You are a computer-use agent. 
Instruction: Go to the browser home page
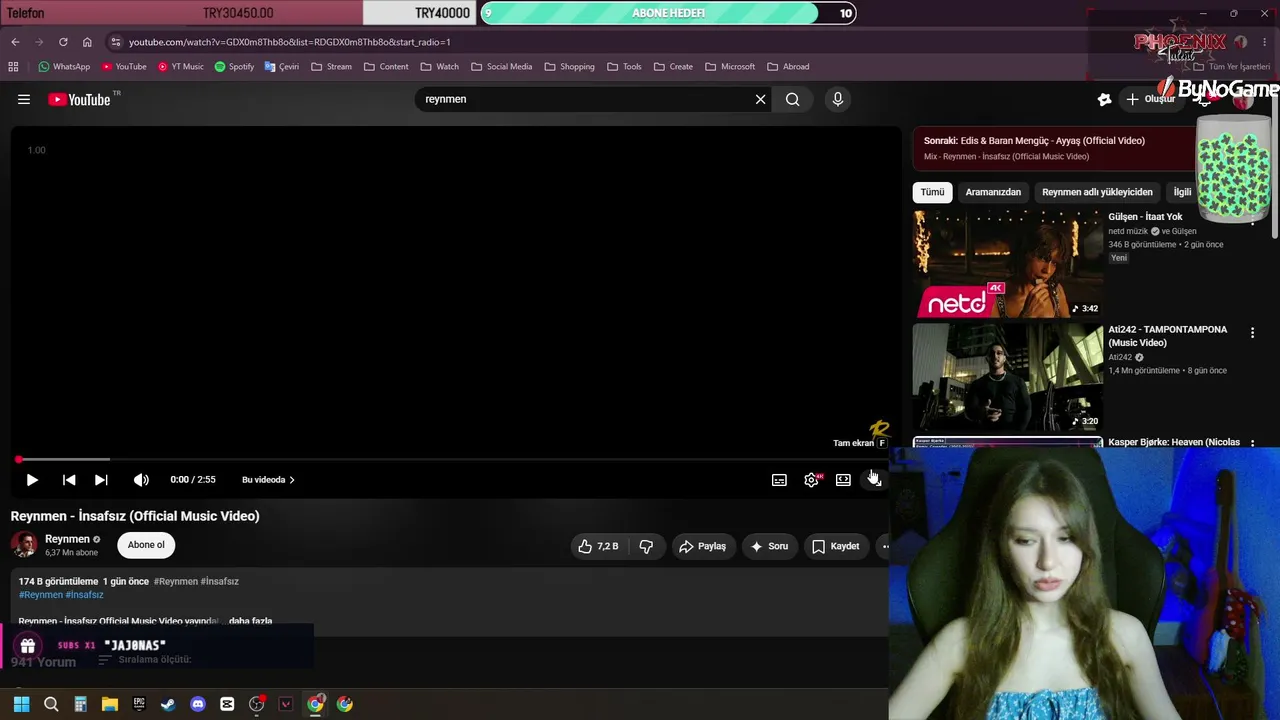click(x=87, y=42)
